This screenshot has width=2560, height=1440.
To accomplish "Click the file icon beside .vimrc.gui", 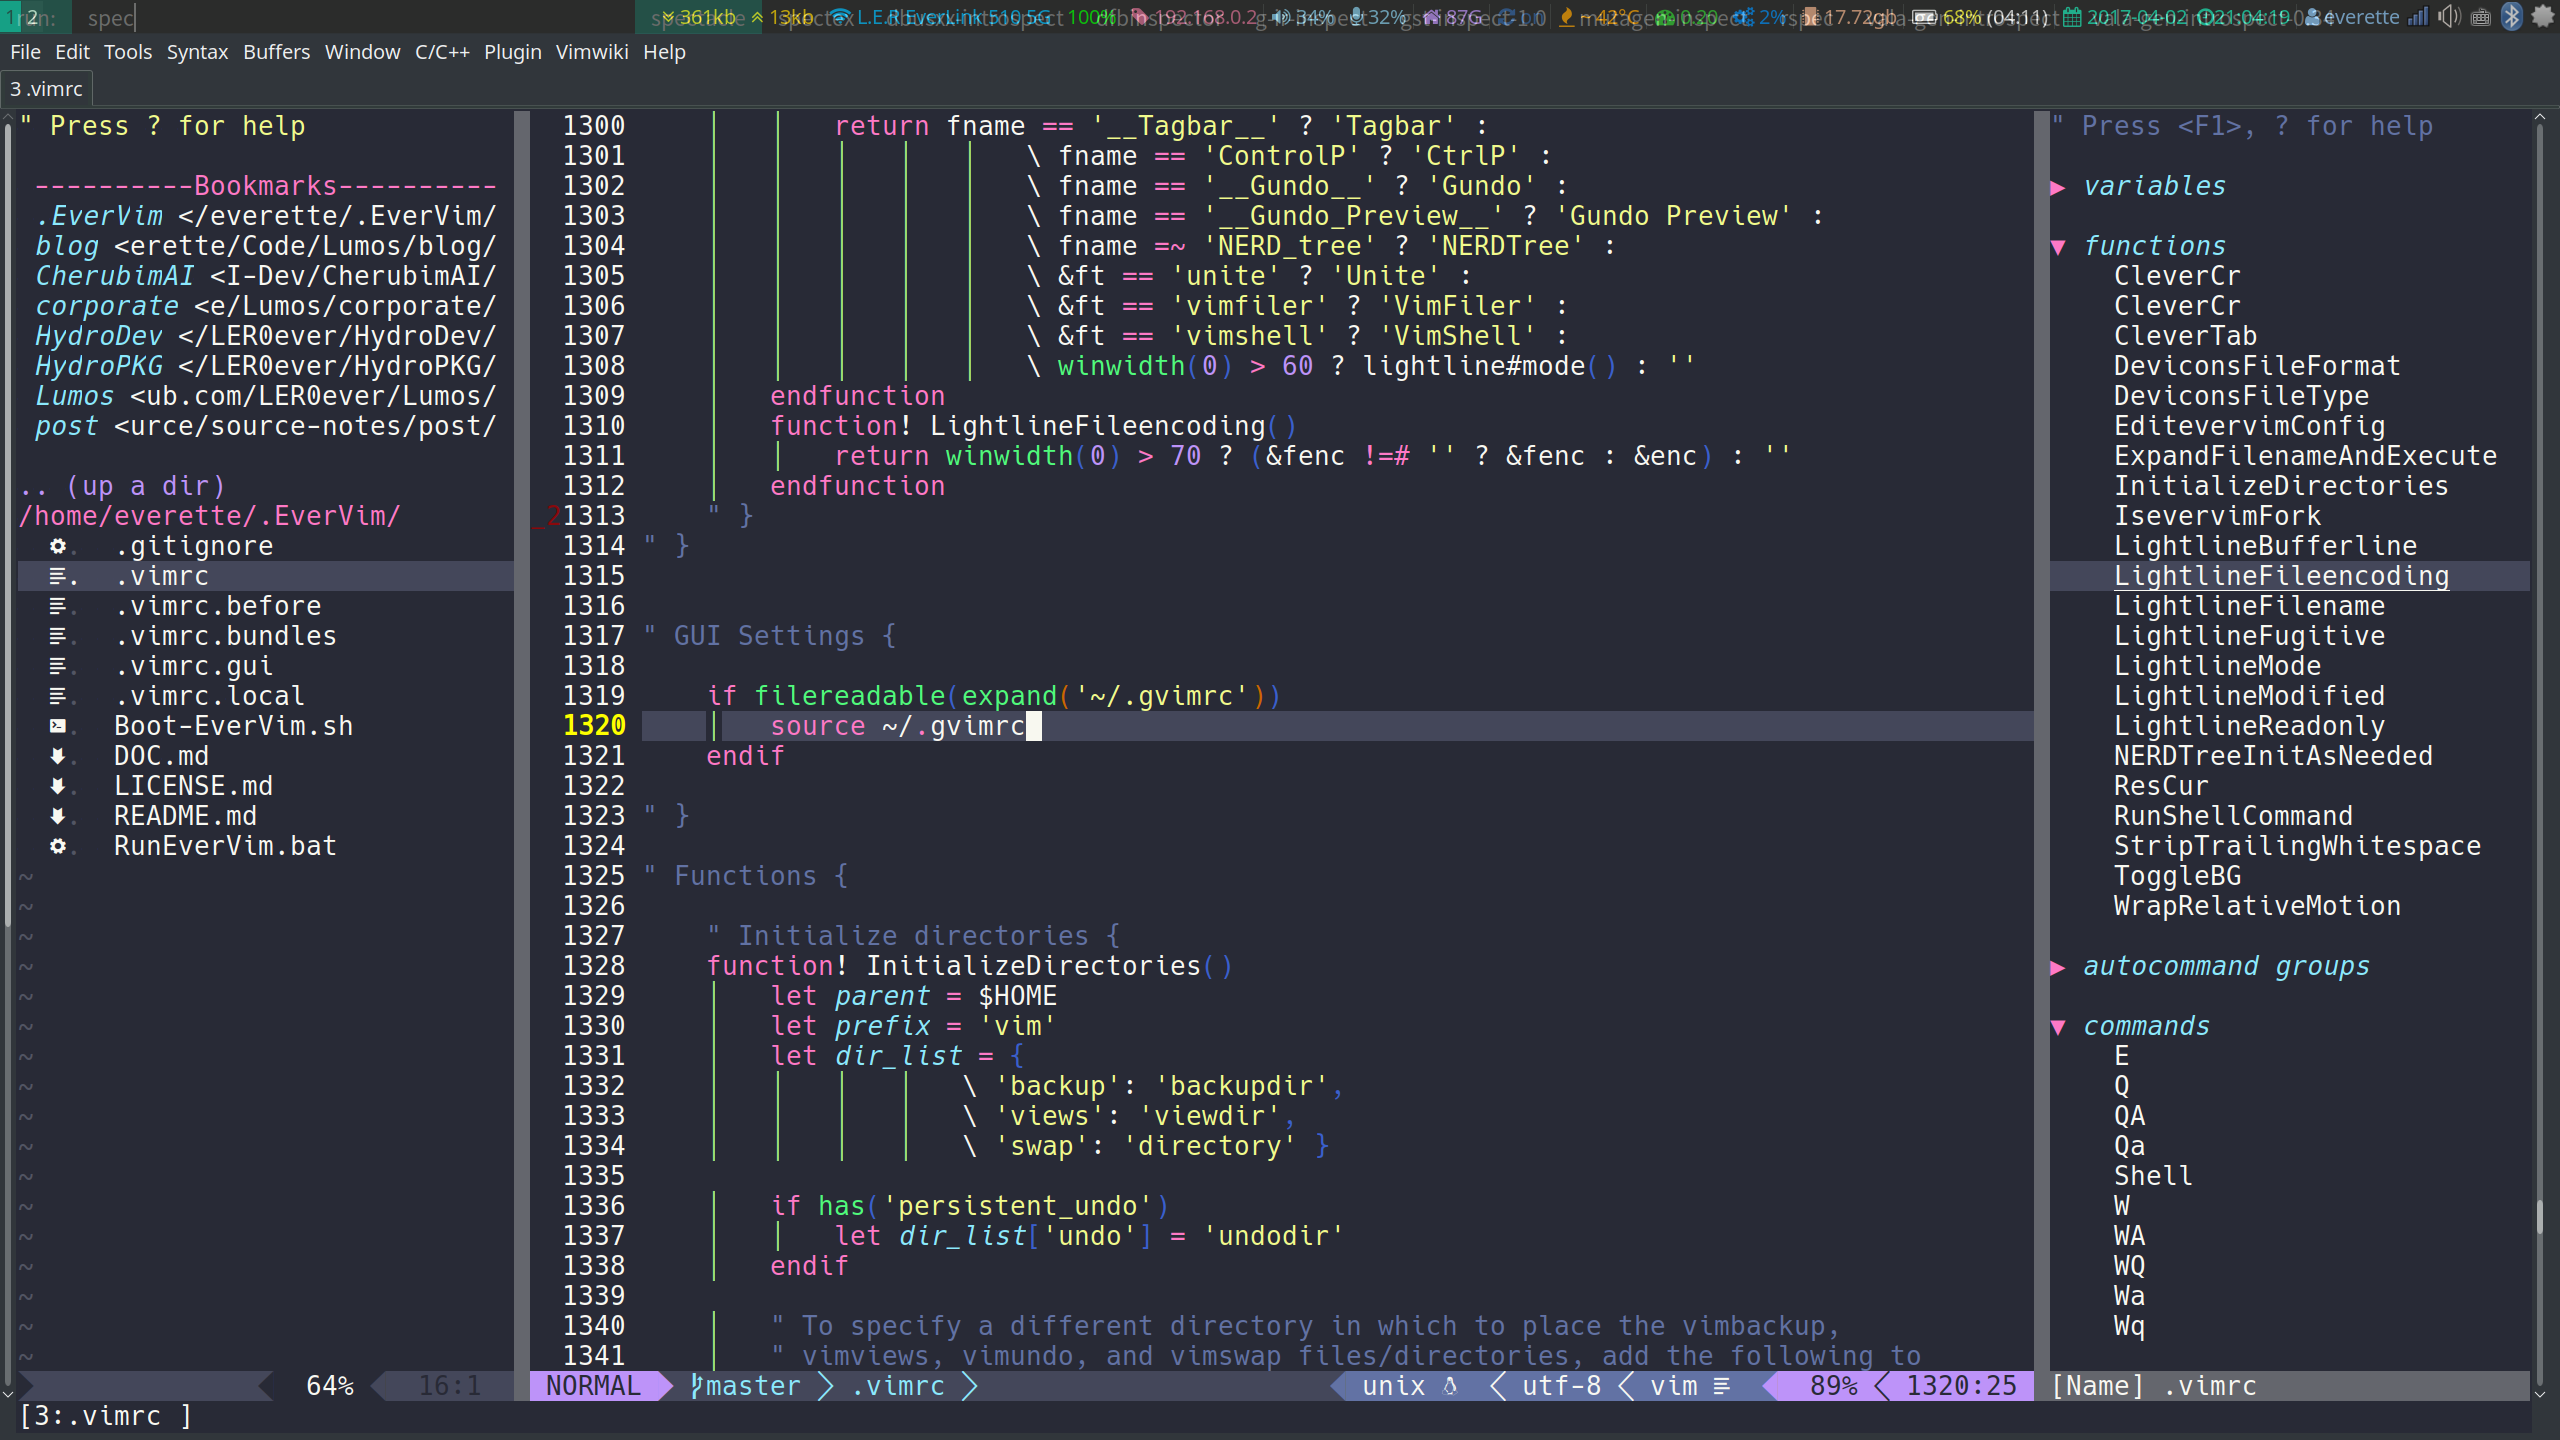I will pyautogui.click(x=58, y=666).
